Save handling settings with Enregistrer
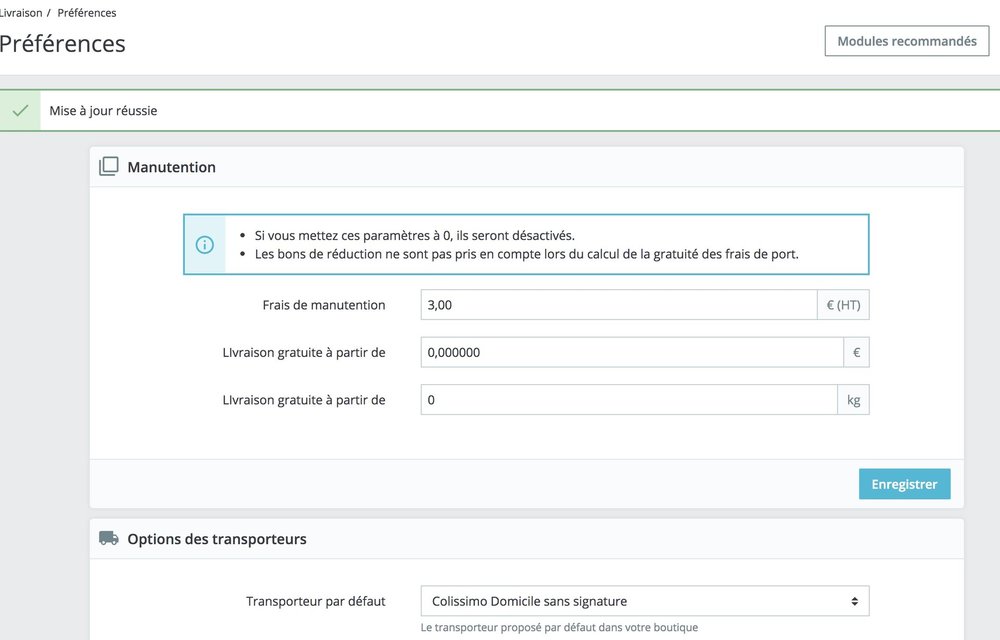The image size is (1000, 640). pyautogui.click(x=904, y=484)
